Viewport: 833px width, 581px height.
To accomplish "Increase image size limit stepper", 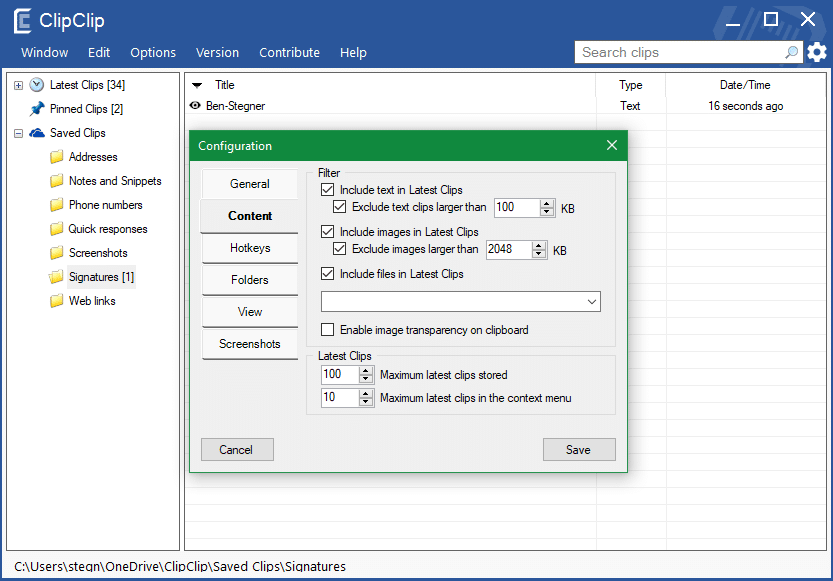I will (x=539, y=246).
